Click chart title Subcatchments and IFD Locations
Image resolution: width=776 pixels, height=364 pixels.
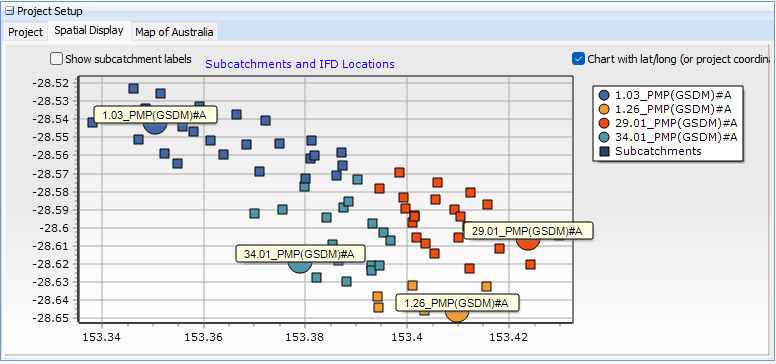[x=300, y=64]
